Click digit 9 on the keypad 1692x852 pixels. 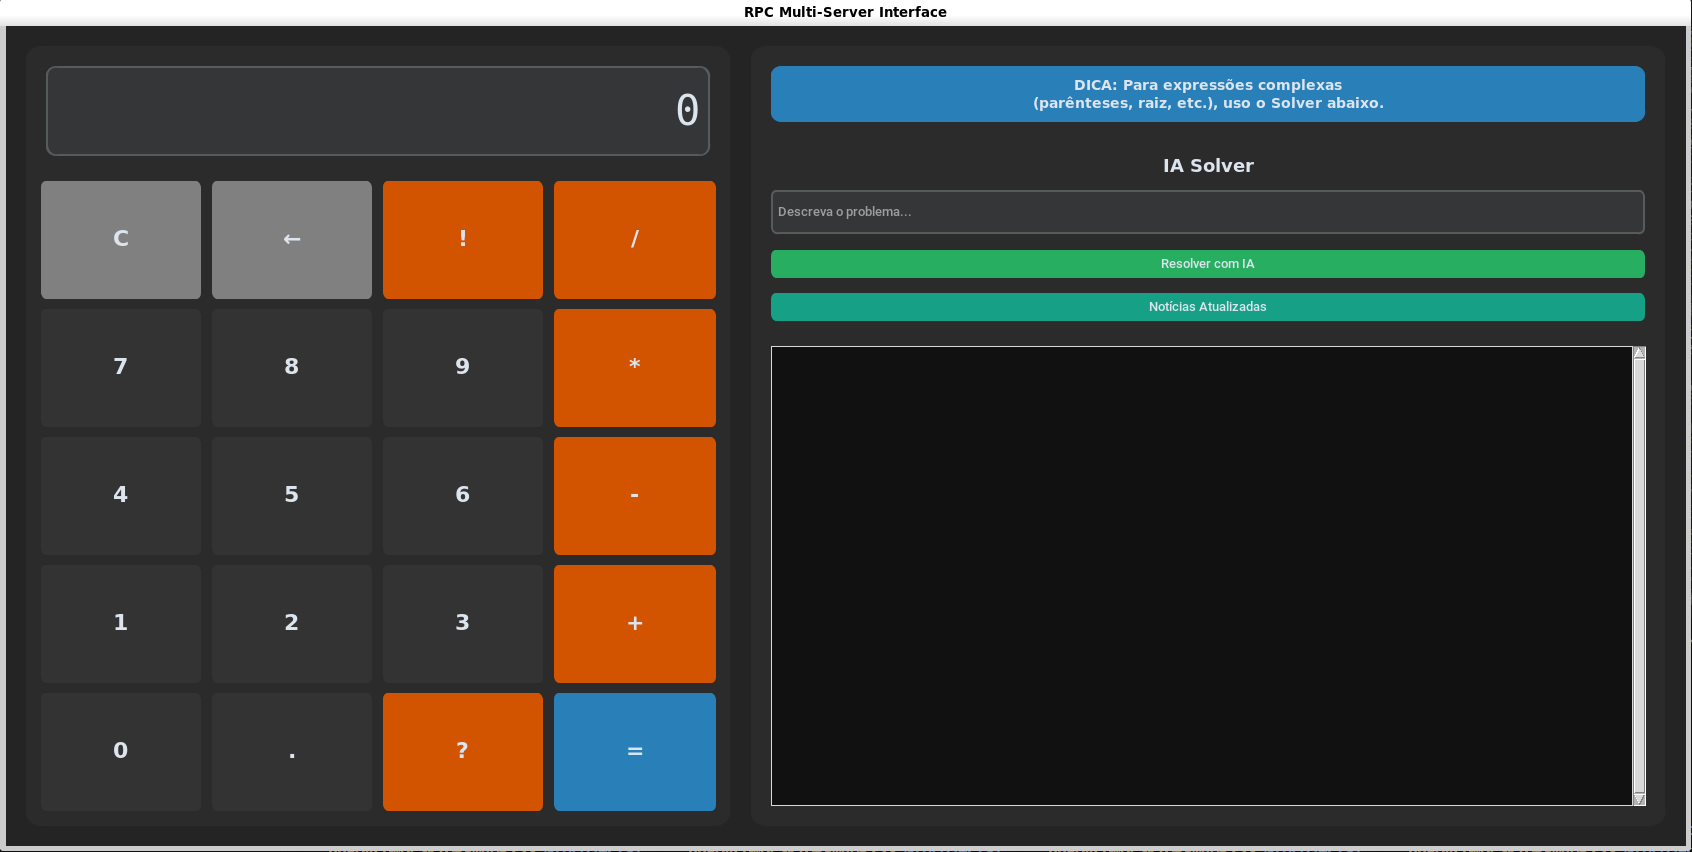click(x=463, y=368)
